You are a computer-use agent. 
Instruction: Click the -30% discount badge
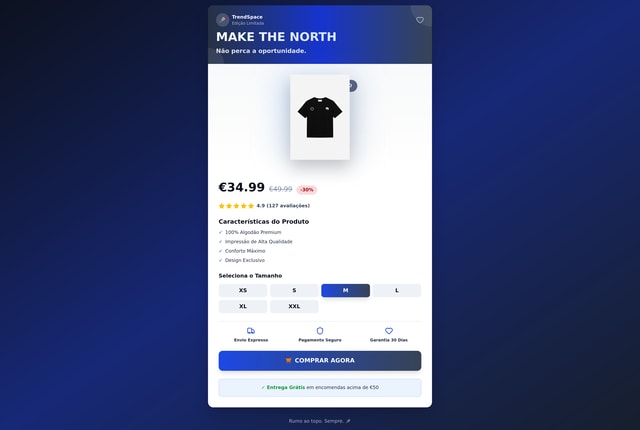point(307,190)
